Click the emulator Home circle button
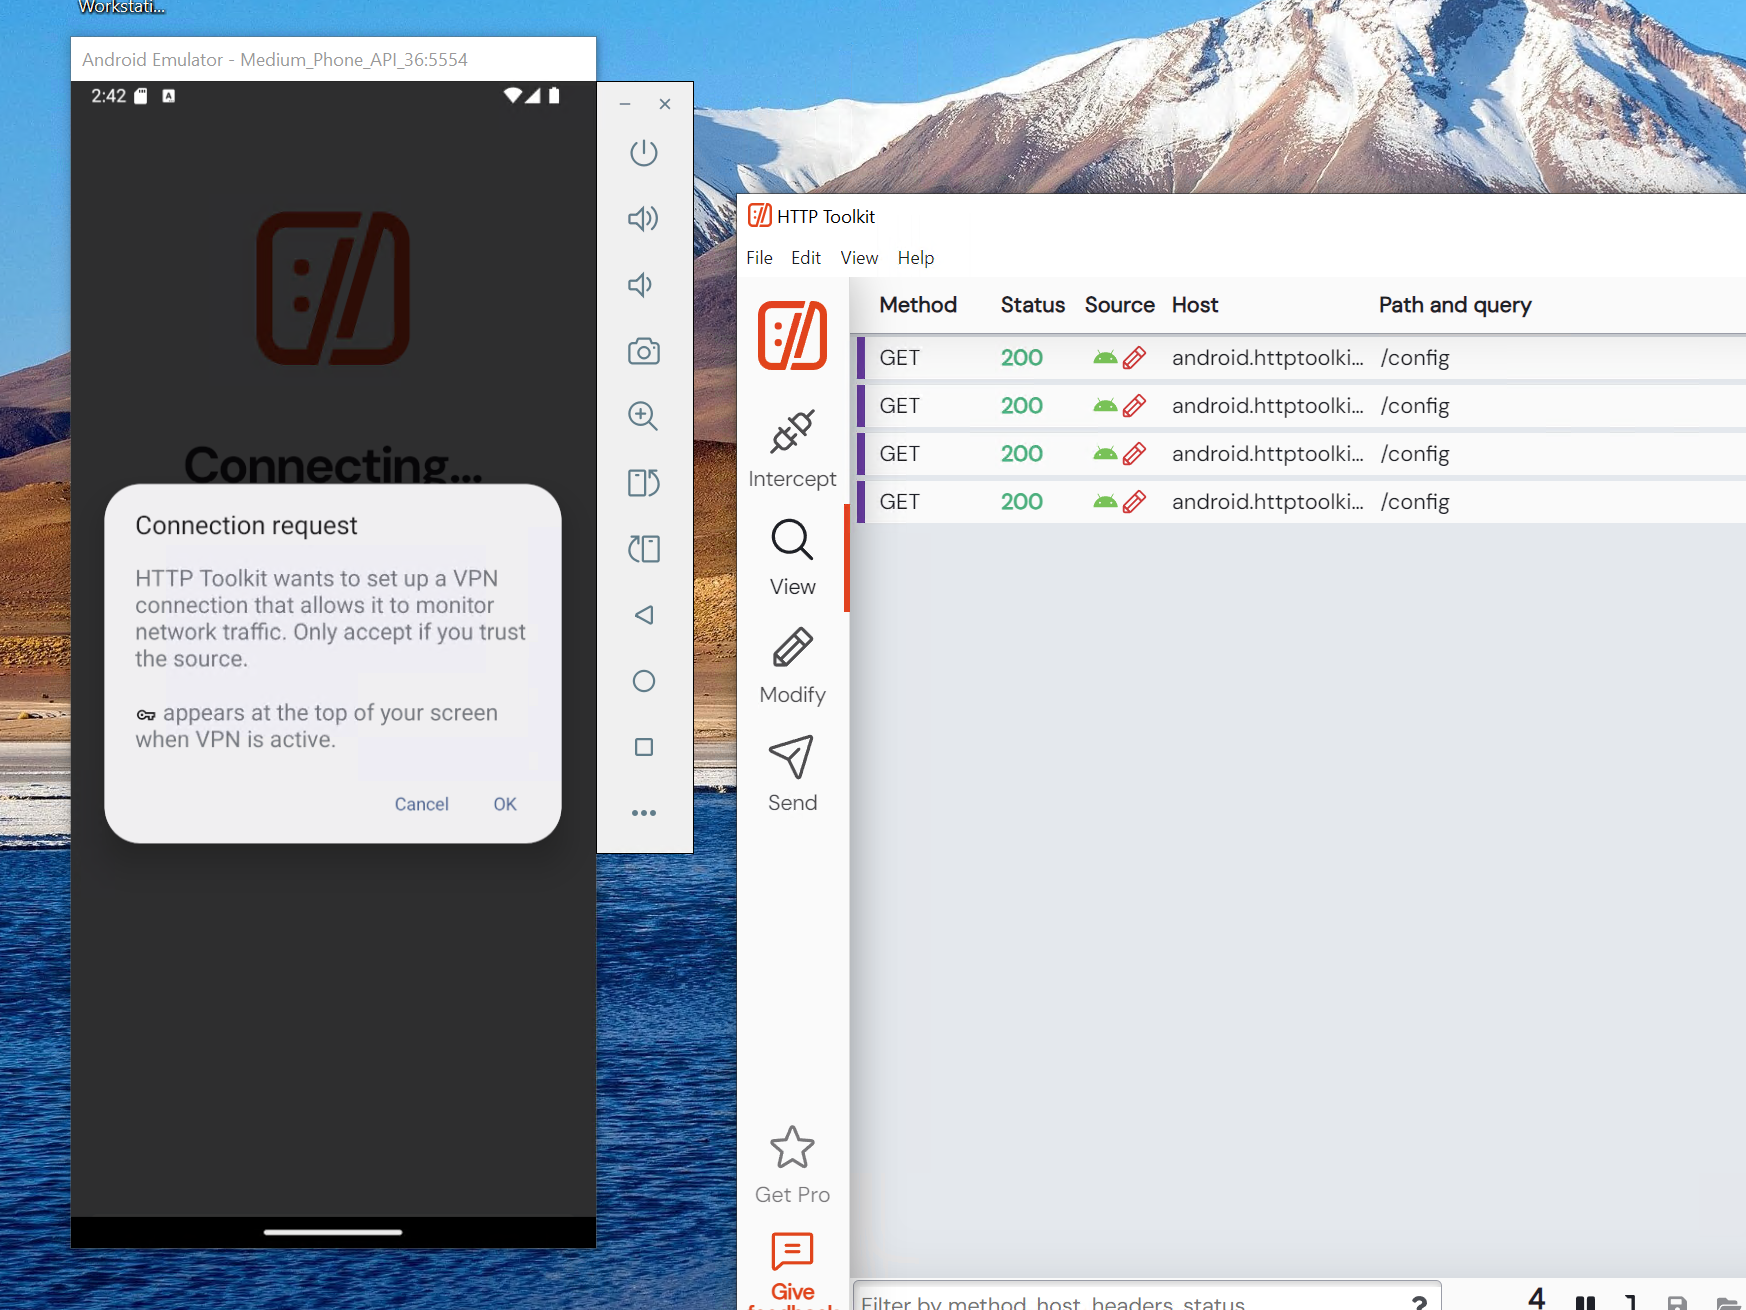This screenshot has height=1310, width=1746. pyautogui.click(x=644, y=681)
